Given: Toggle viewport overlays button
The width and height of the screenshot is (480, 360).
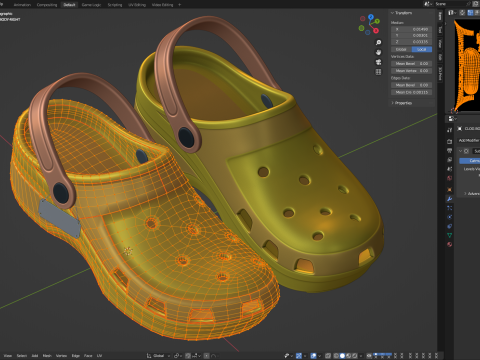Looking at the screenshot, I should point(314,356).
